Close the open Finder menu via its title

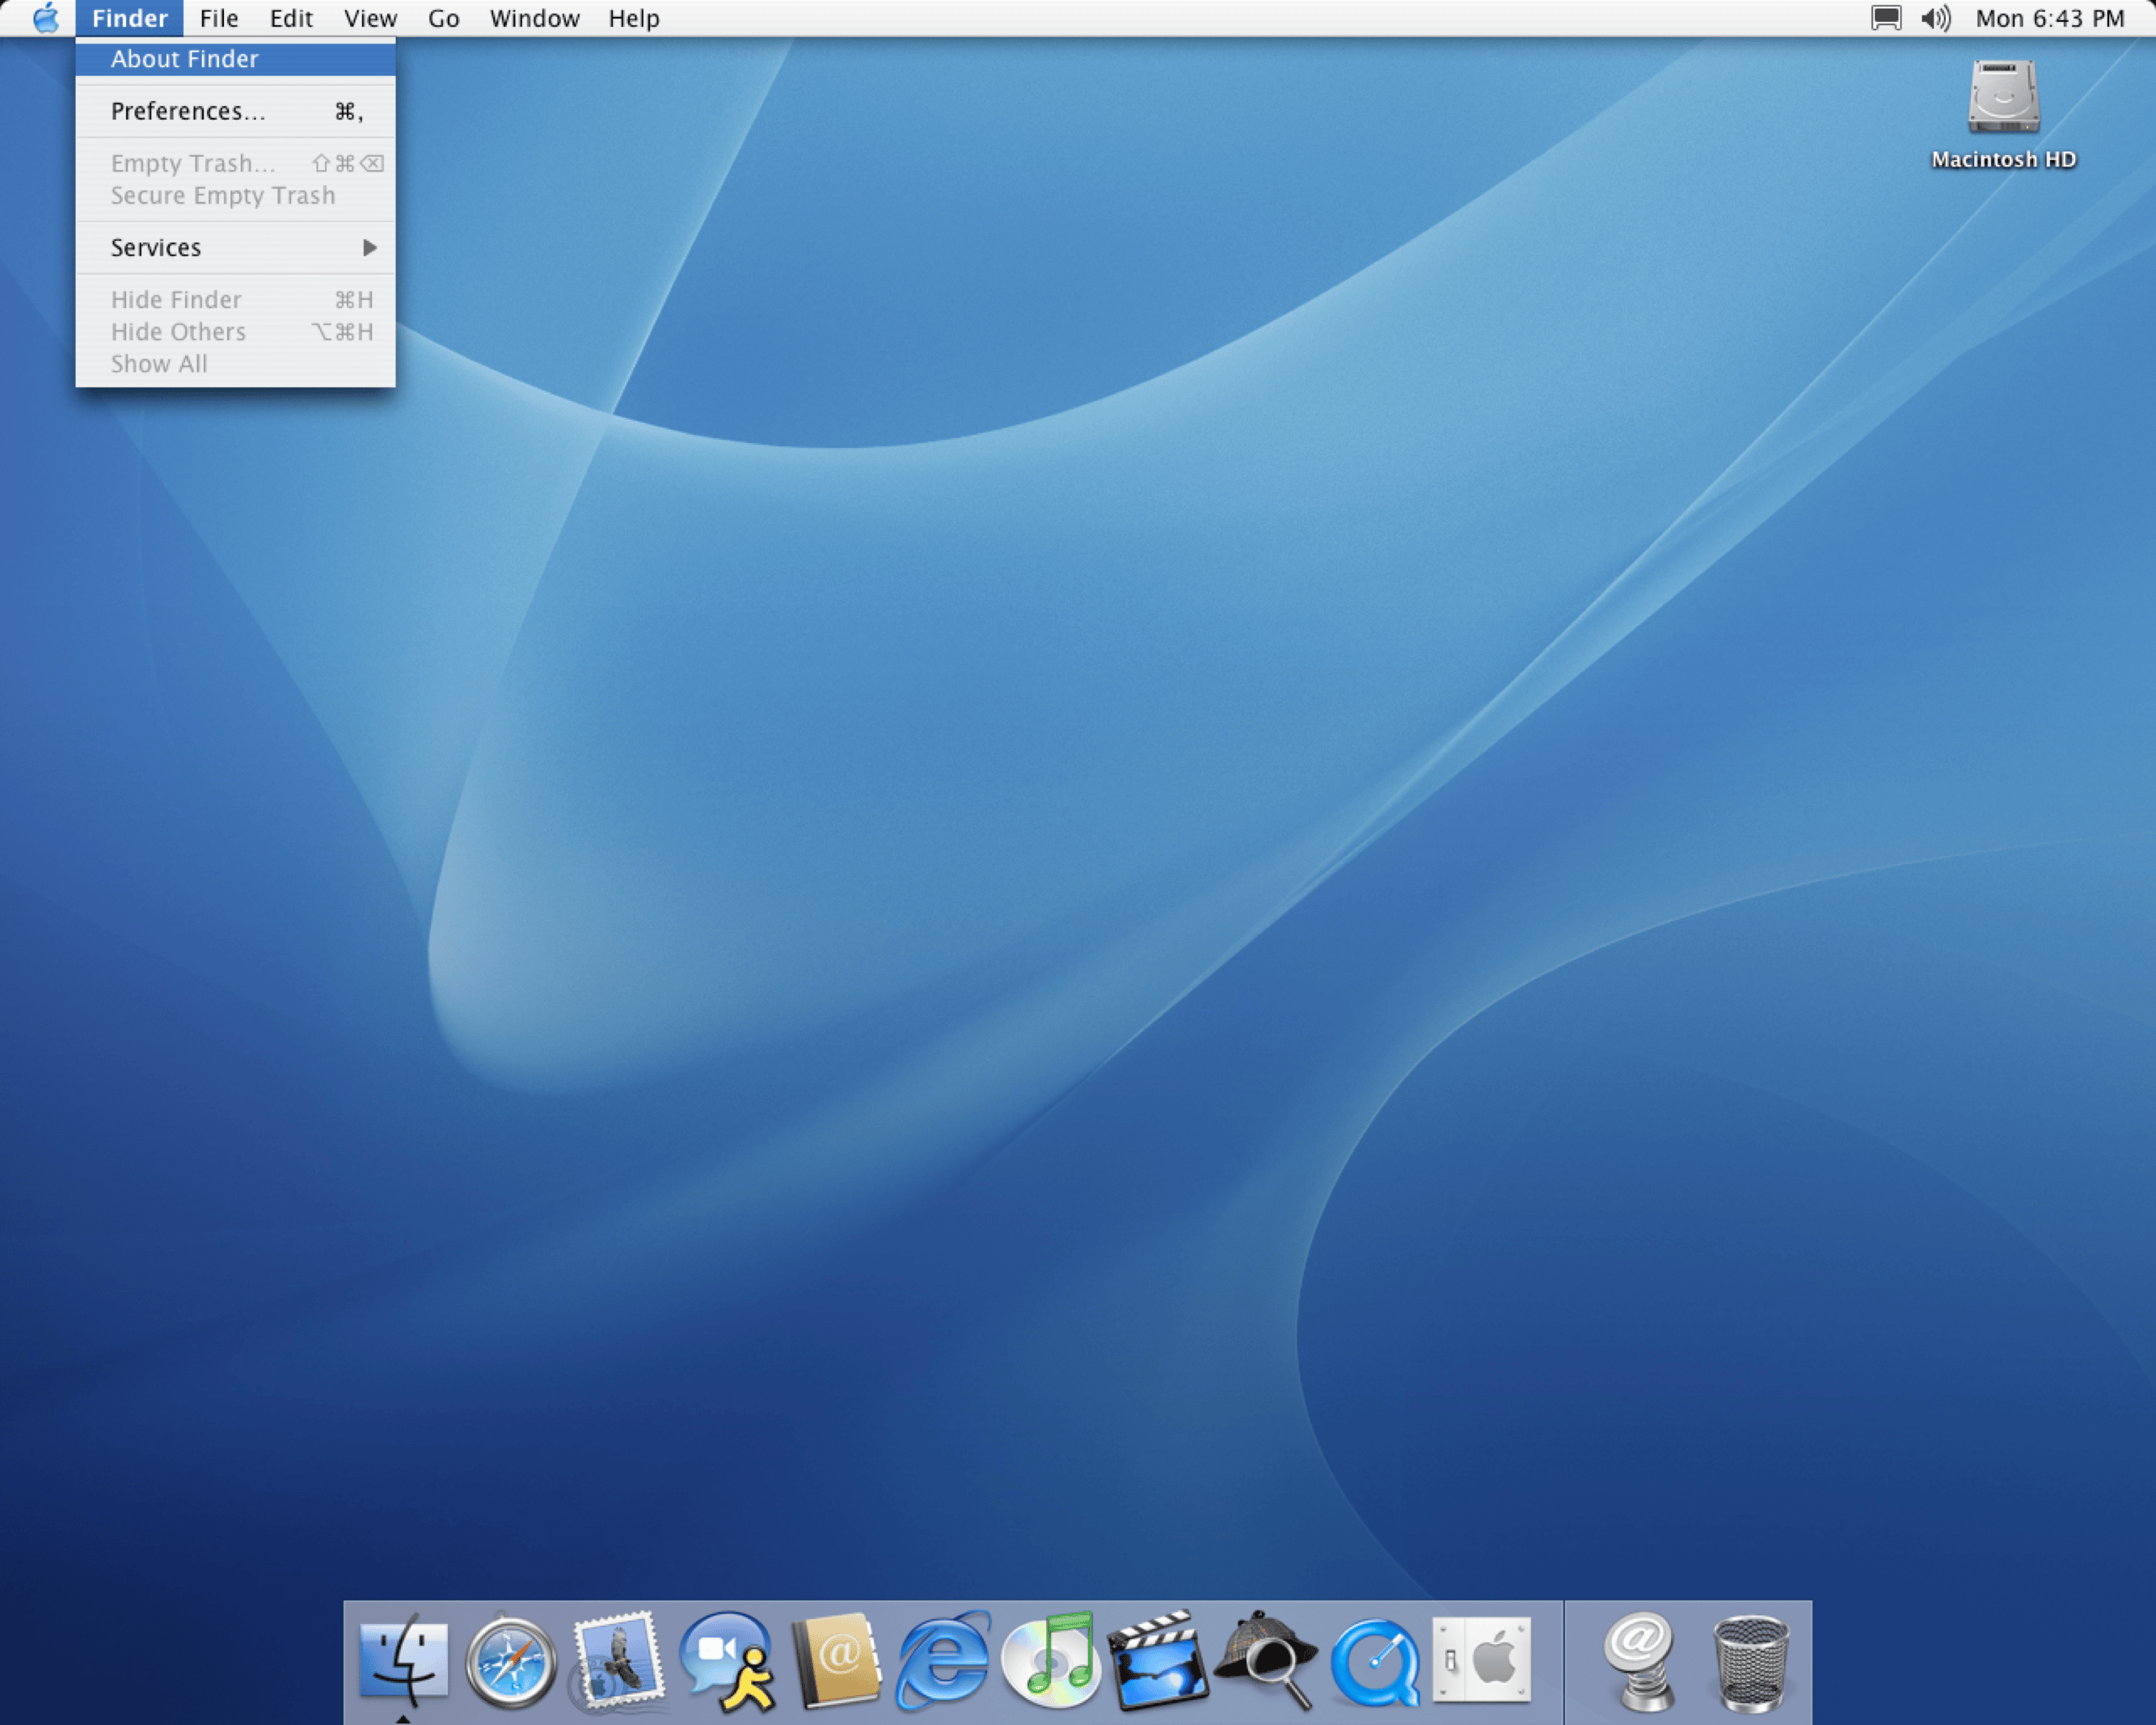(x=130, y=18)
